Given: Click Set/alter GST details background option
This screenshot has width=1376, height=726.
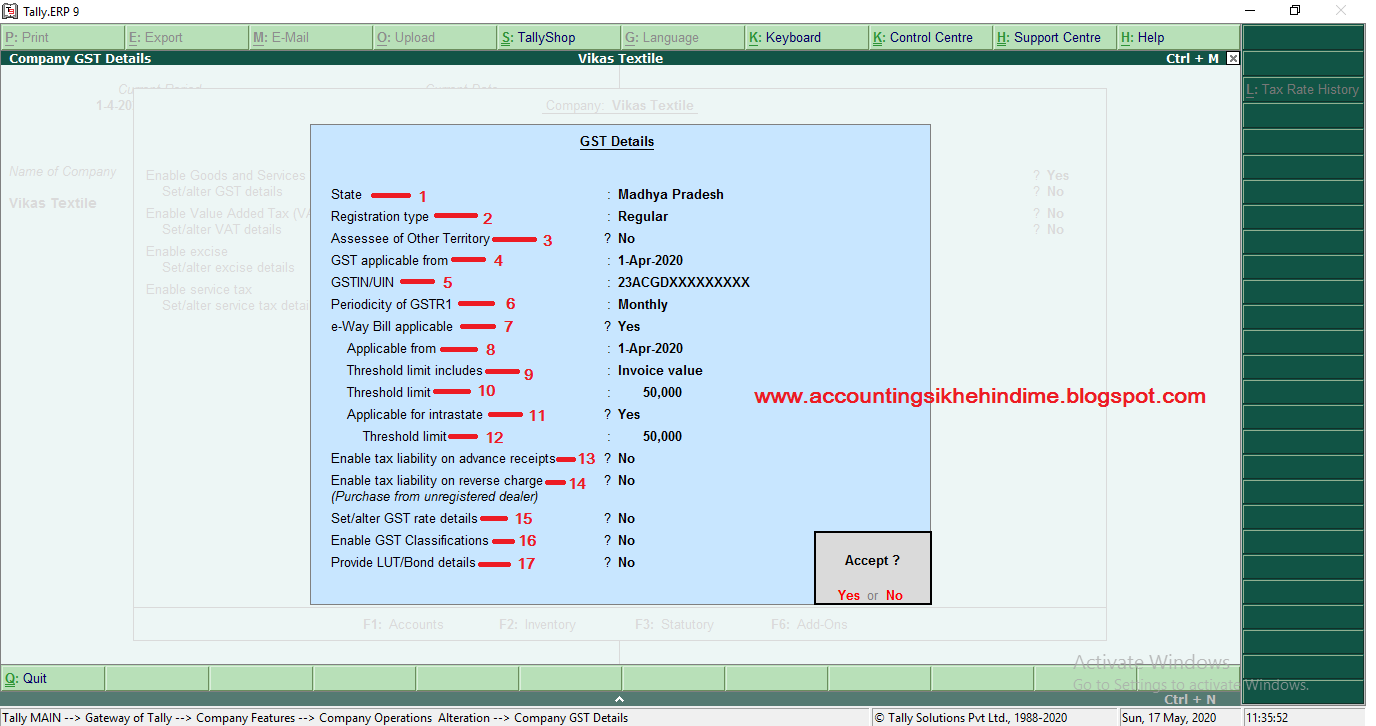Looking at the screenshot, I should pos(222,191).
